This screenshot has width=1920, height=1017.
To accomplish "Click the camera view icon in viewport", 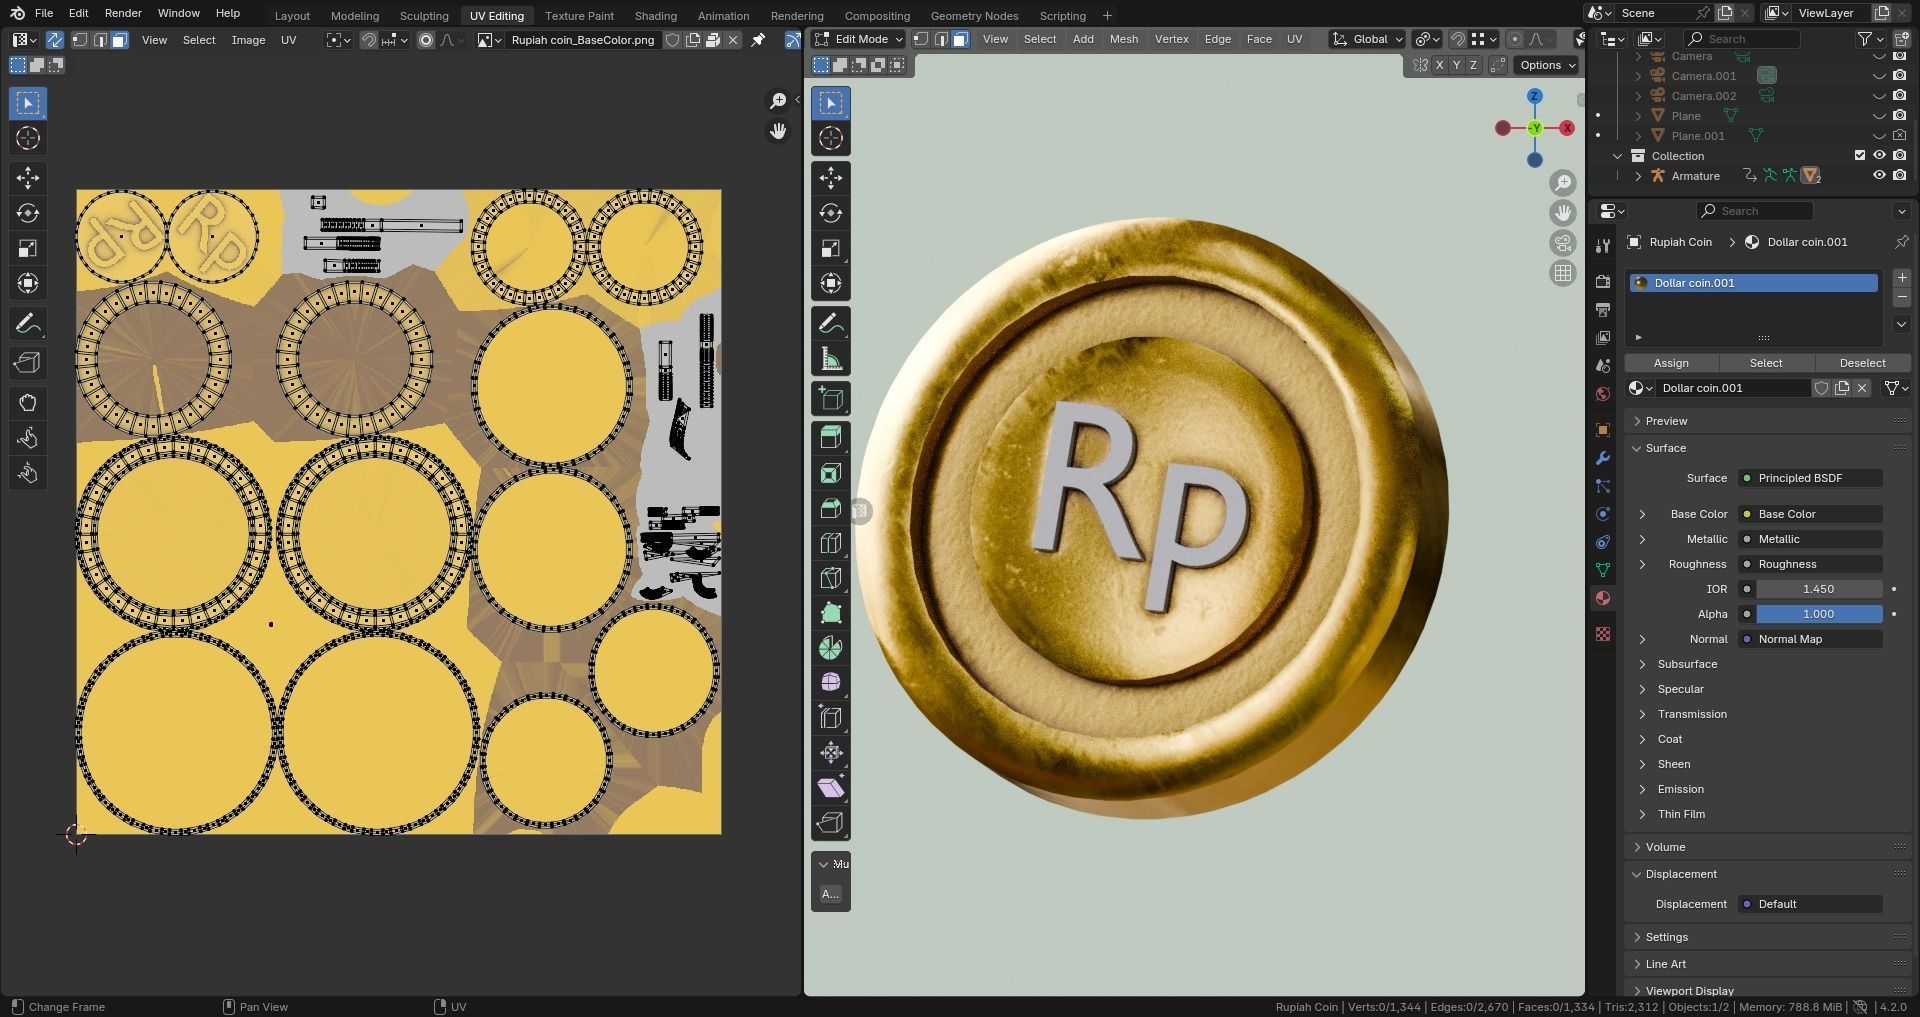I will pyautogui.click(x=1563, y=243).
